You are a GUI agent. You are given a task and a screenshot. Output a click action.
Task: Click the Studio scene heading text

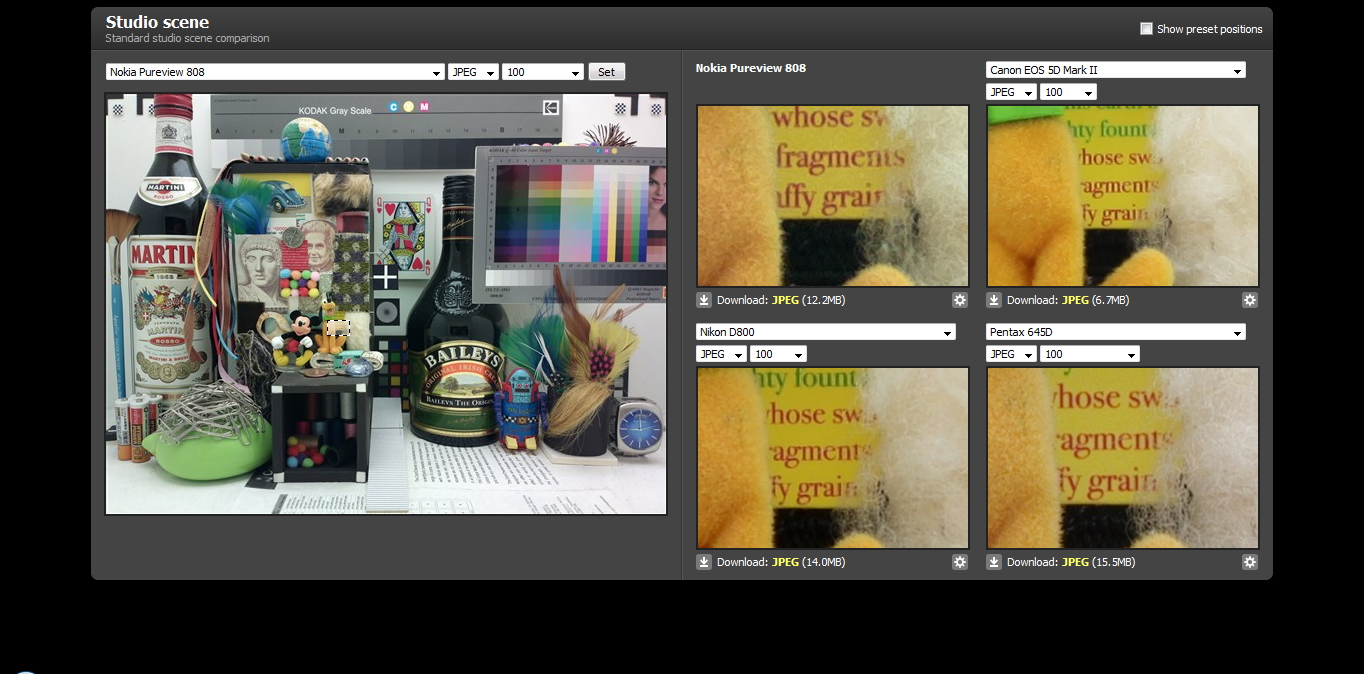pyautogui.click(x=157, y=22)
